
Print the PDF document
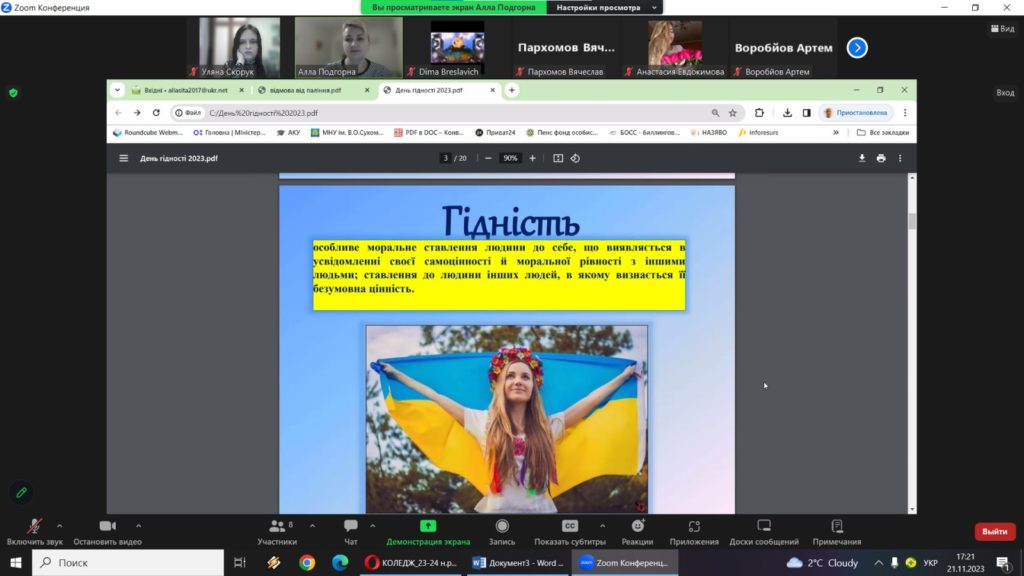[881, 158]
